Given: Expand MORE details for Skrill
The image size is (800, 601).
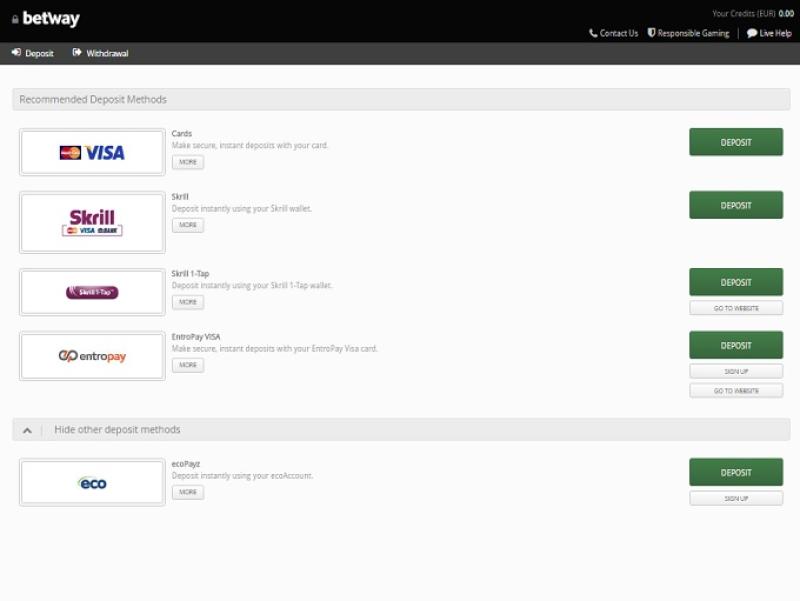Looking at the screenshot, I should point(187,225).
